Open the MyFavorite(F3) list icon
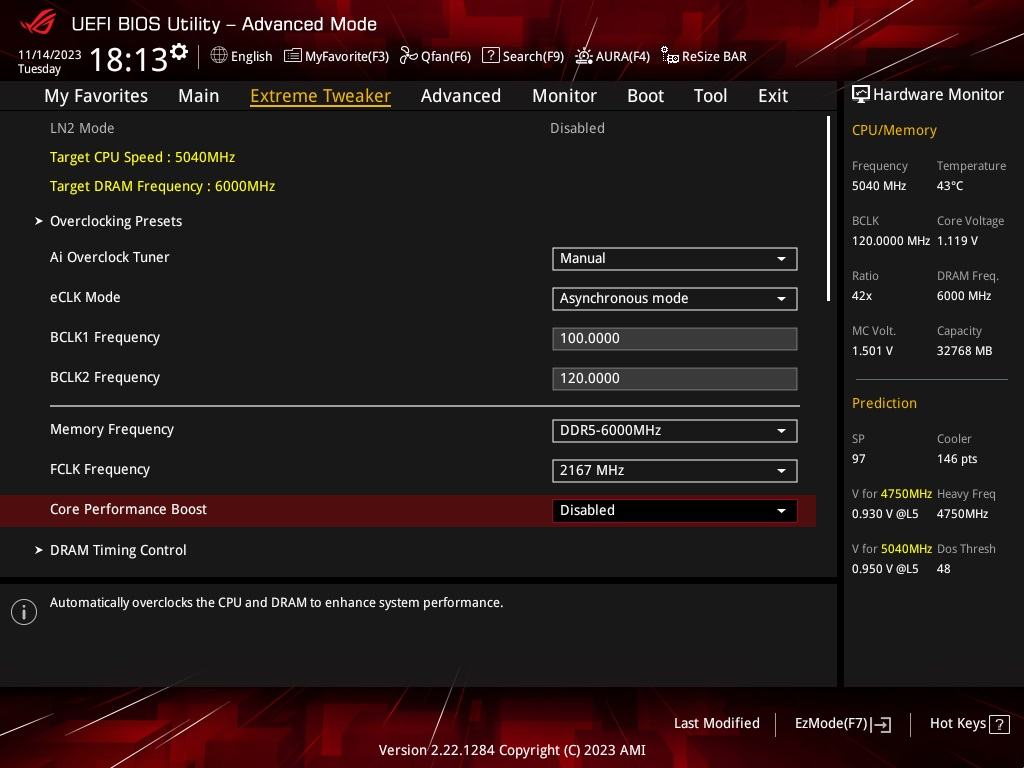Screen dimensions: 1024x768 [293, 56]
